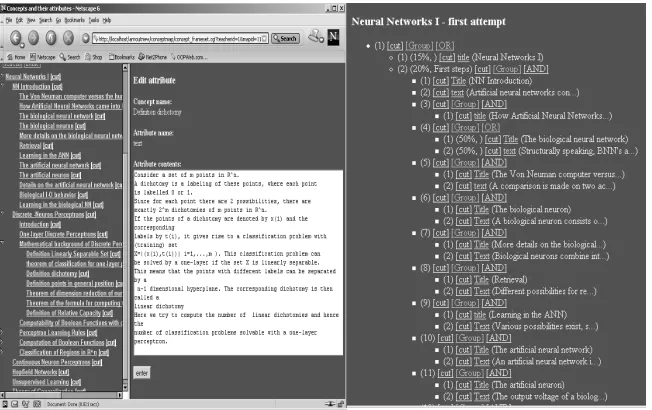The height and width of the screenshot is (410, 652).
Task: Reload the page with the Reload button
Action: (51, 38)
